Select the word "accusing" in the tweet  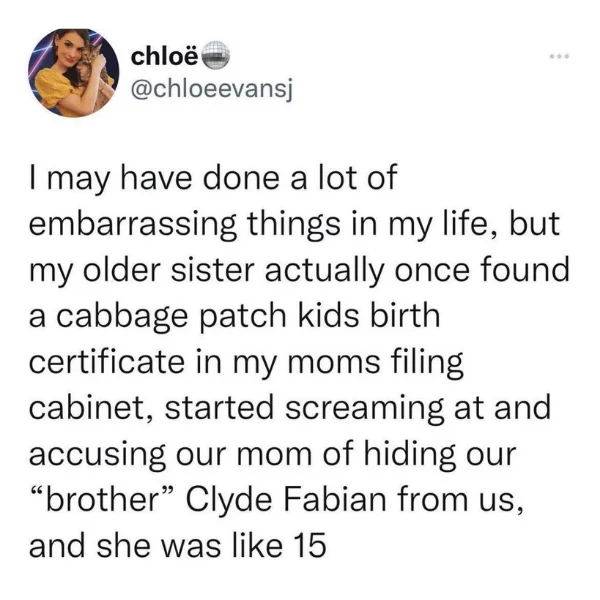pyautogui.click(x=98, y=455)
